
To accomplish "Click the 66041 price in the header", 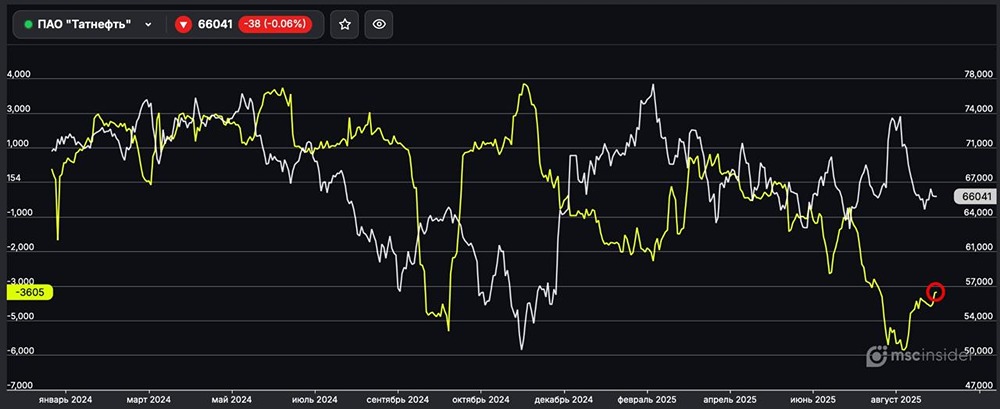I will click(x=214, y=25).
